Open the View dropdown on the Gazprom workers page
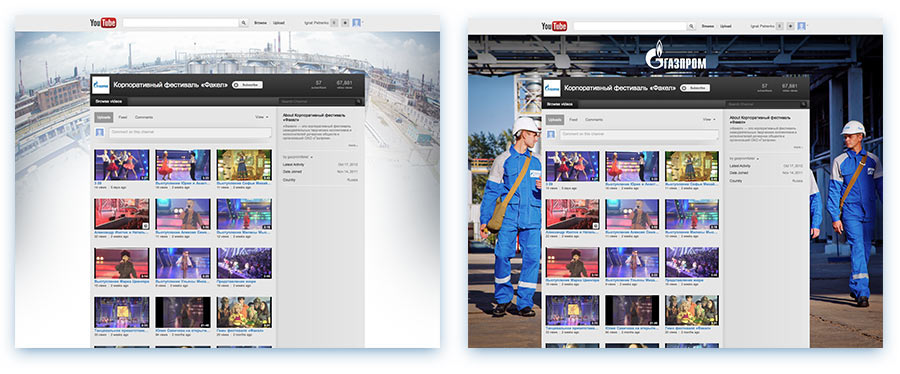Image resolution: width=900 pixels, height=374 pixels. [x=709, y=119]
